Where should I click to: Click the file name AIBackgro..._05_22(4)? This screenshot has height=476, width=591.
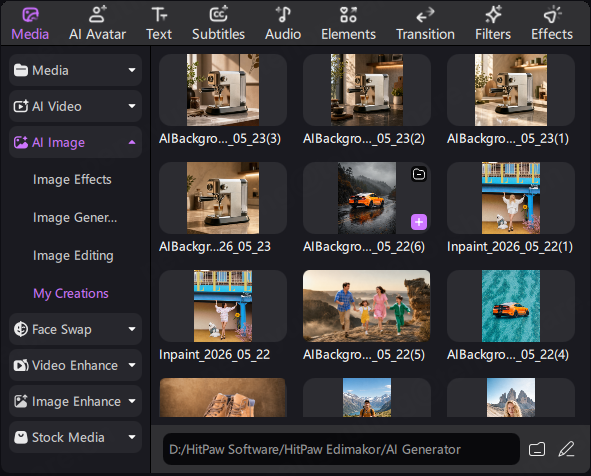[x=508, y=355]
